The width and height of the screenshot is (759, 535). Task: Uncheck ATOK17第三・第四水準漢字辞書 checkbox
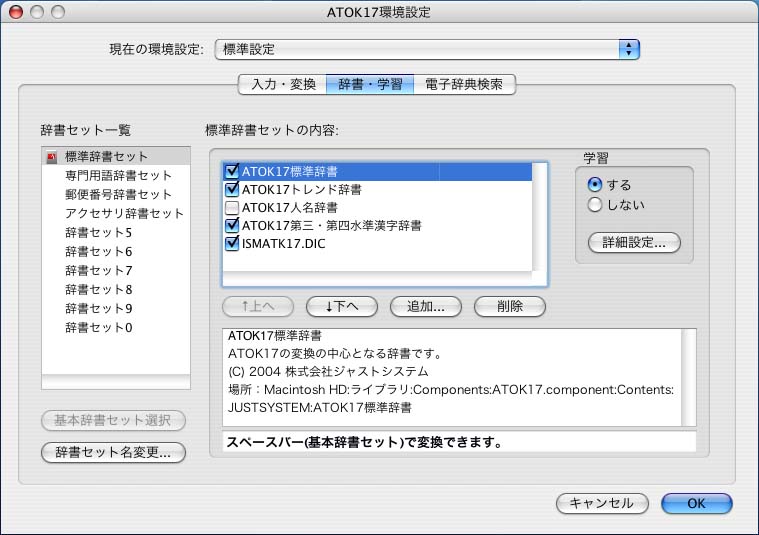click(232, 226)
